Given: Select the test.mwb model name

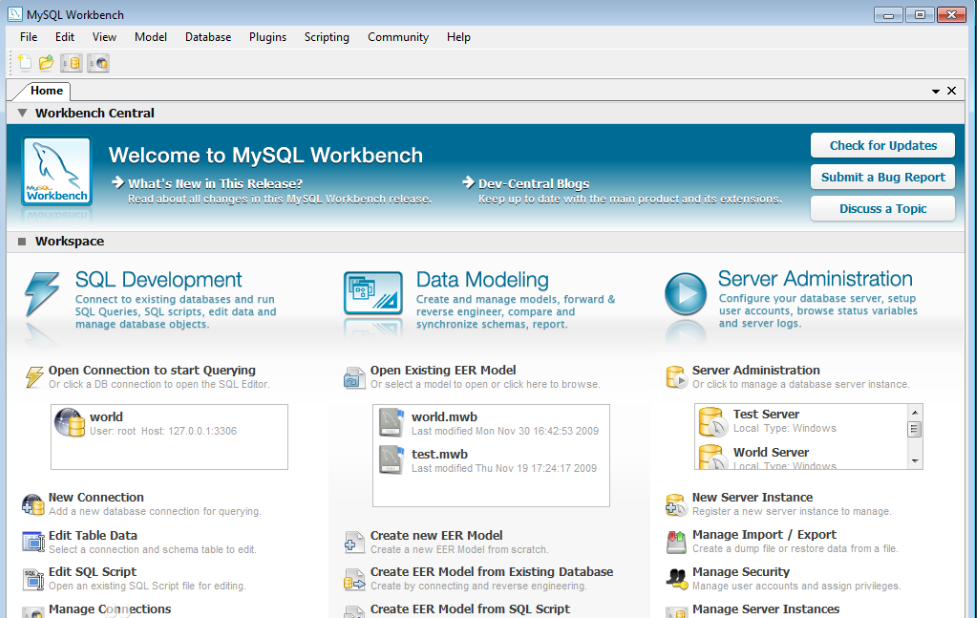Looking at the screenshot, I should point(439,455).
